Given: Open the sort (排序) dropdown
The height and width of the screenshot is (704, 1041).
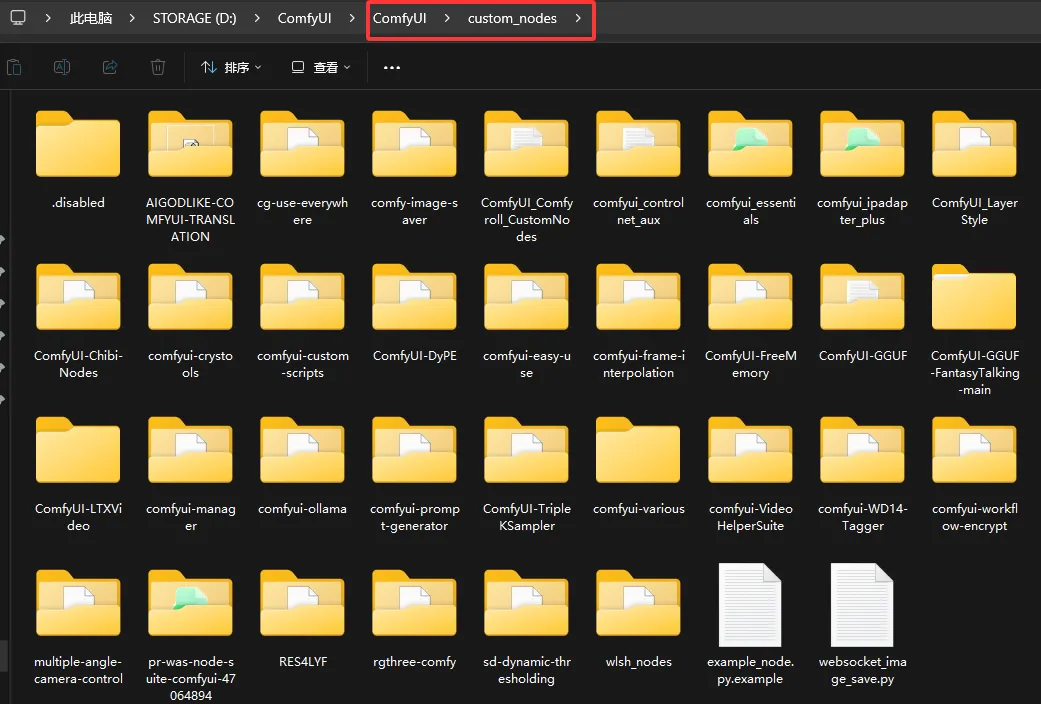Looking at the screenshot, I should click(x=231, y=67).
